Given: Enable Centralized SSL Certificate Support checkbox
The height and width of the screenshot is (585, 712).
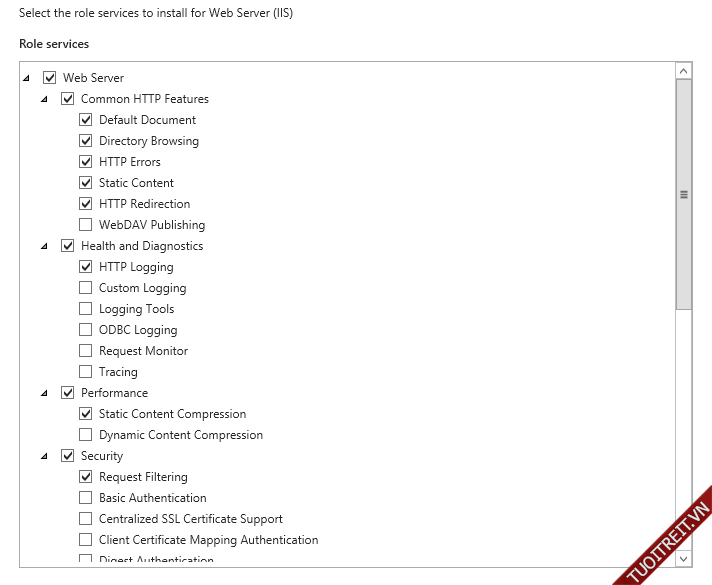Looking at the screenshot, I should click(x=86, y=519).
